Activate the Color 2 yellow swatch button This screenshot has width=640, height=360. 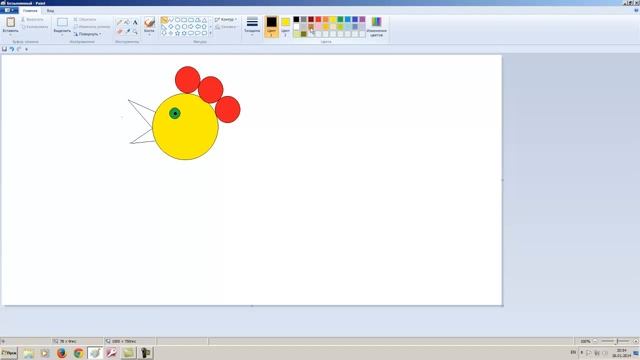point(285,26)
